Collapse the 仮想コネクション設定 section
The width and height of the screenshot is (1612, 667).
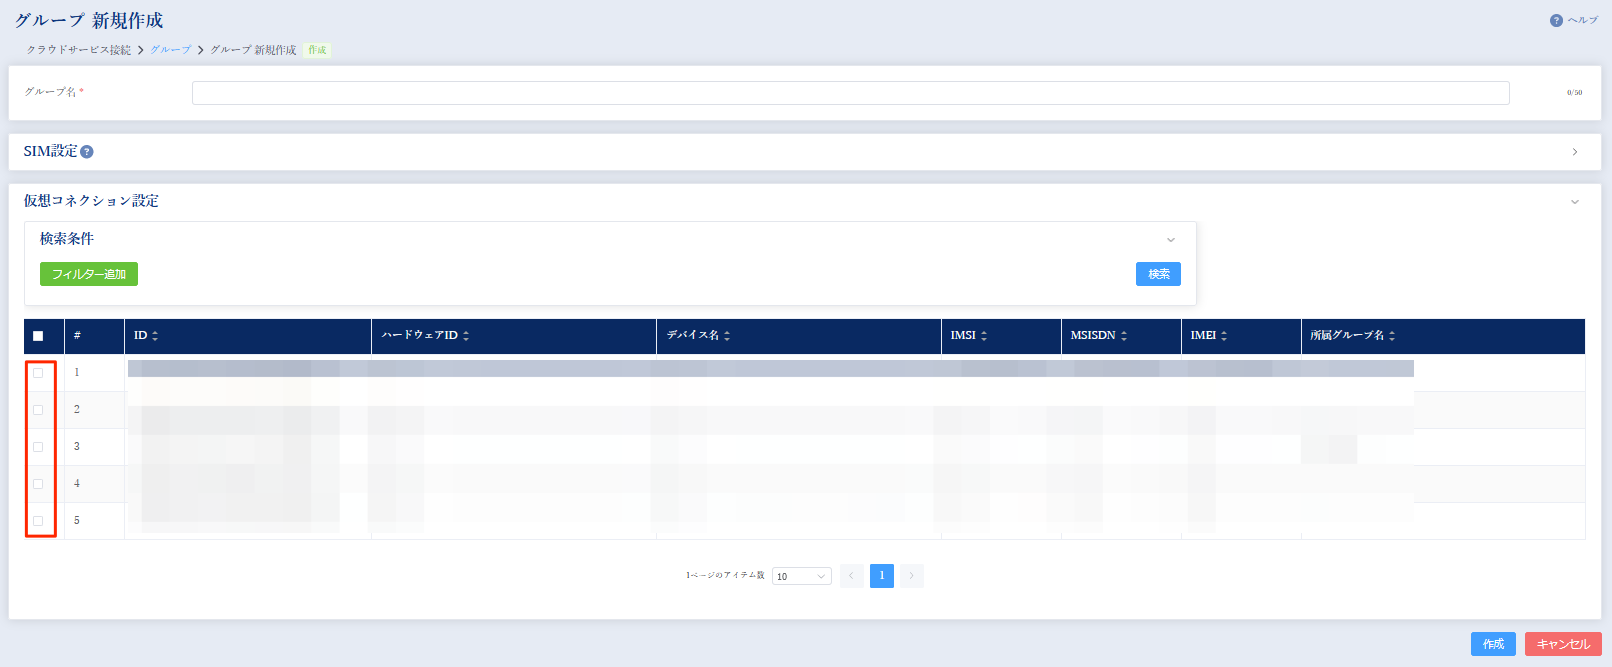click(1574, 202)
